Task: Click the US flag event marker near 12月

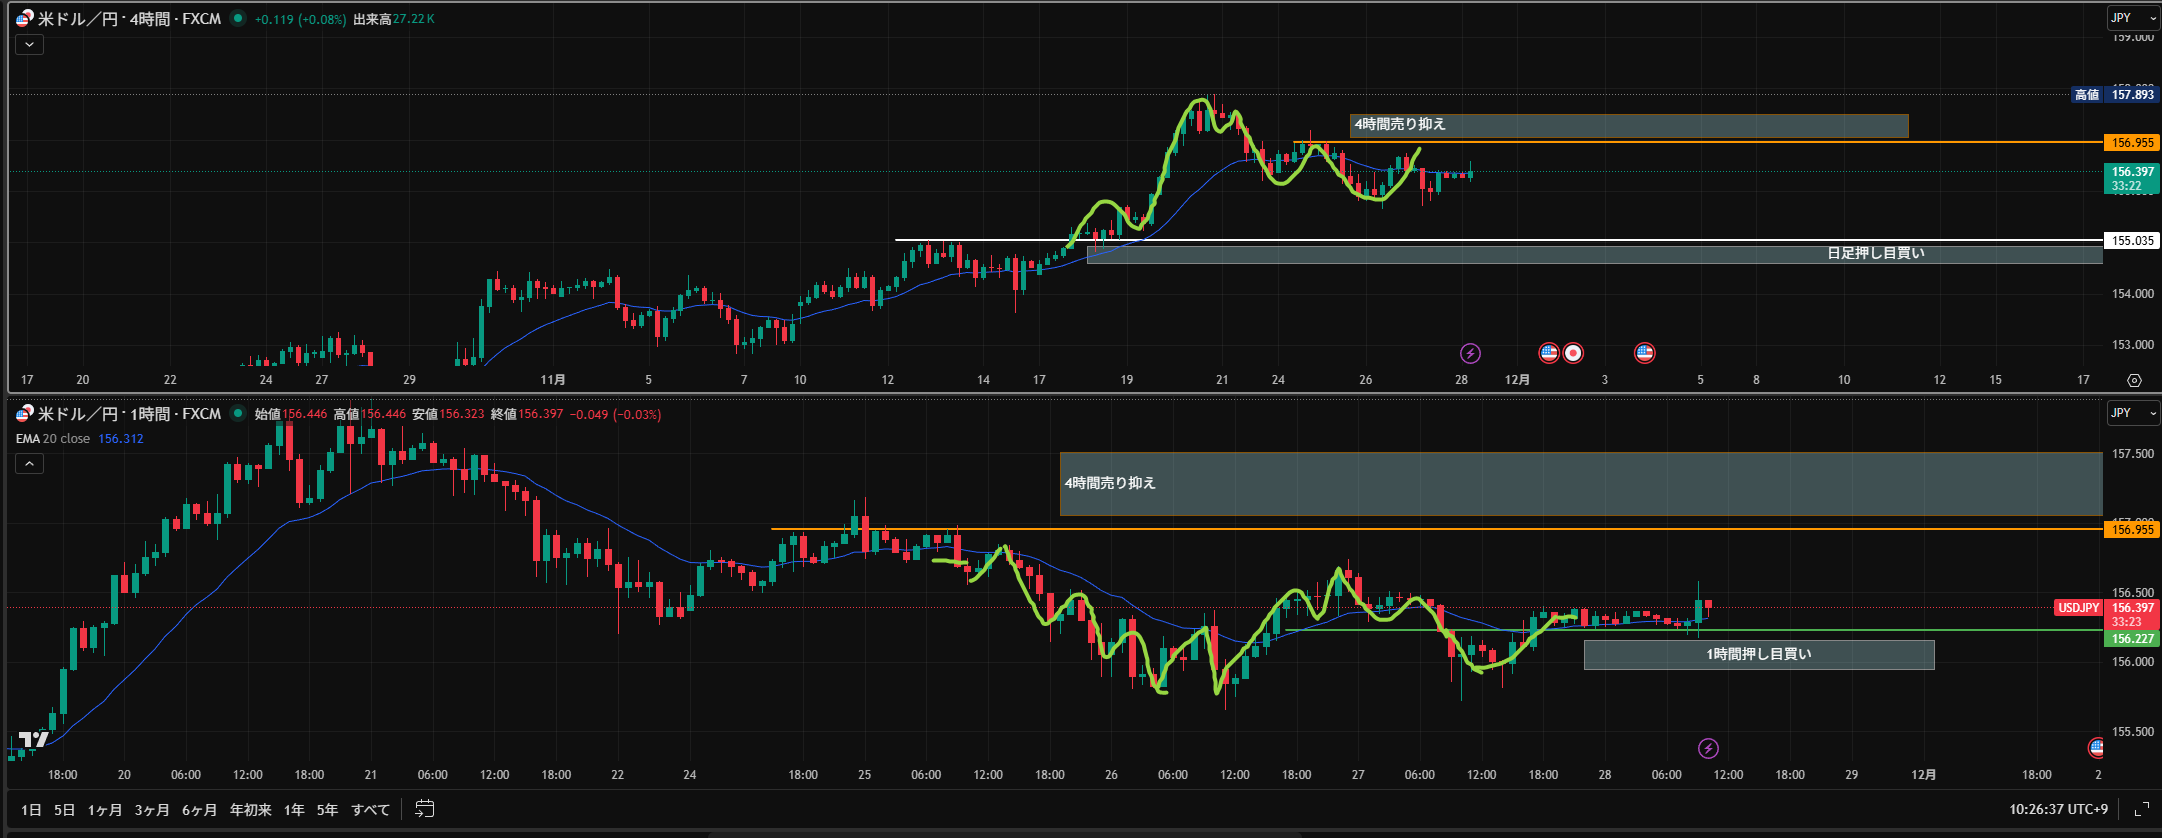Action: pos(1549,353)
